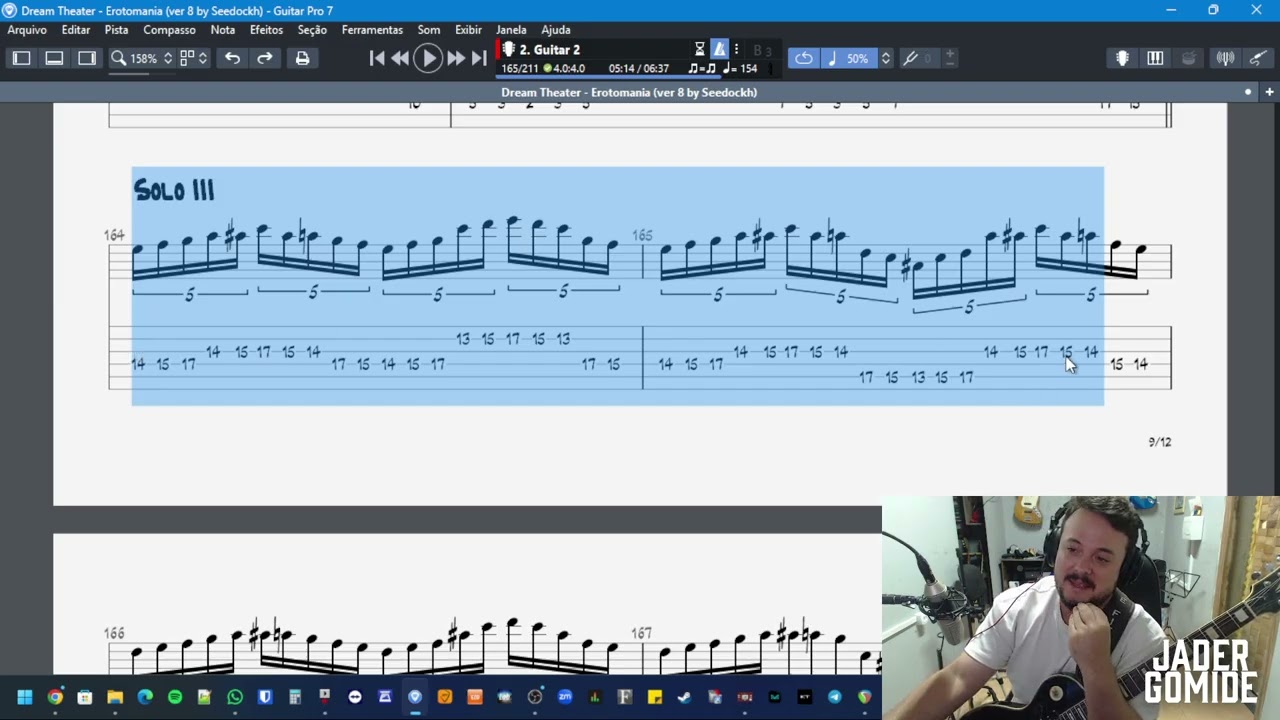Click bar number 164 in the score
This screenshot has width=1280, height=720.
click(x=114, y=235)
